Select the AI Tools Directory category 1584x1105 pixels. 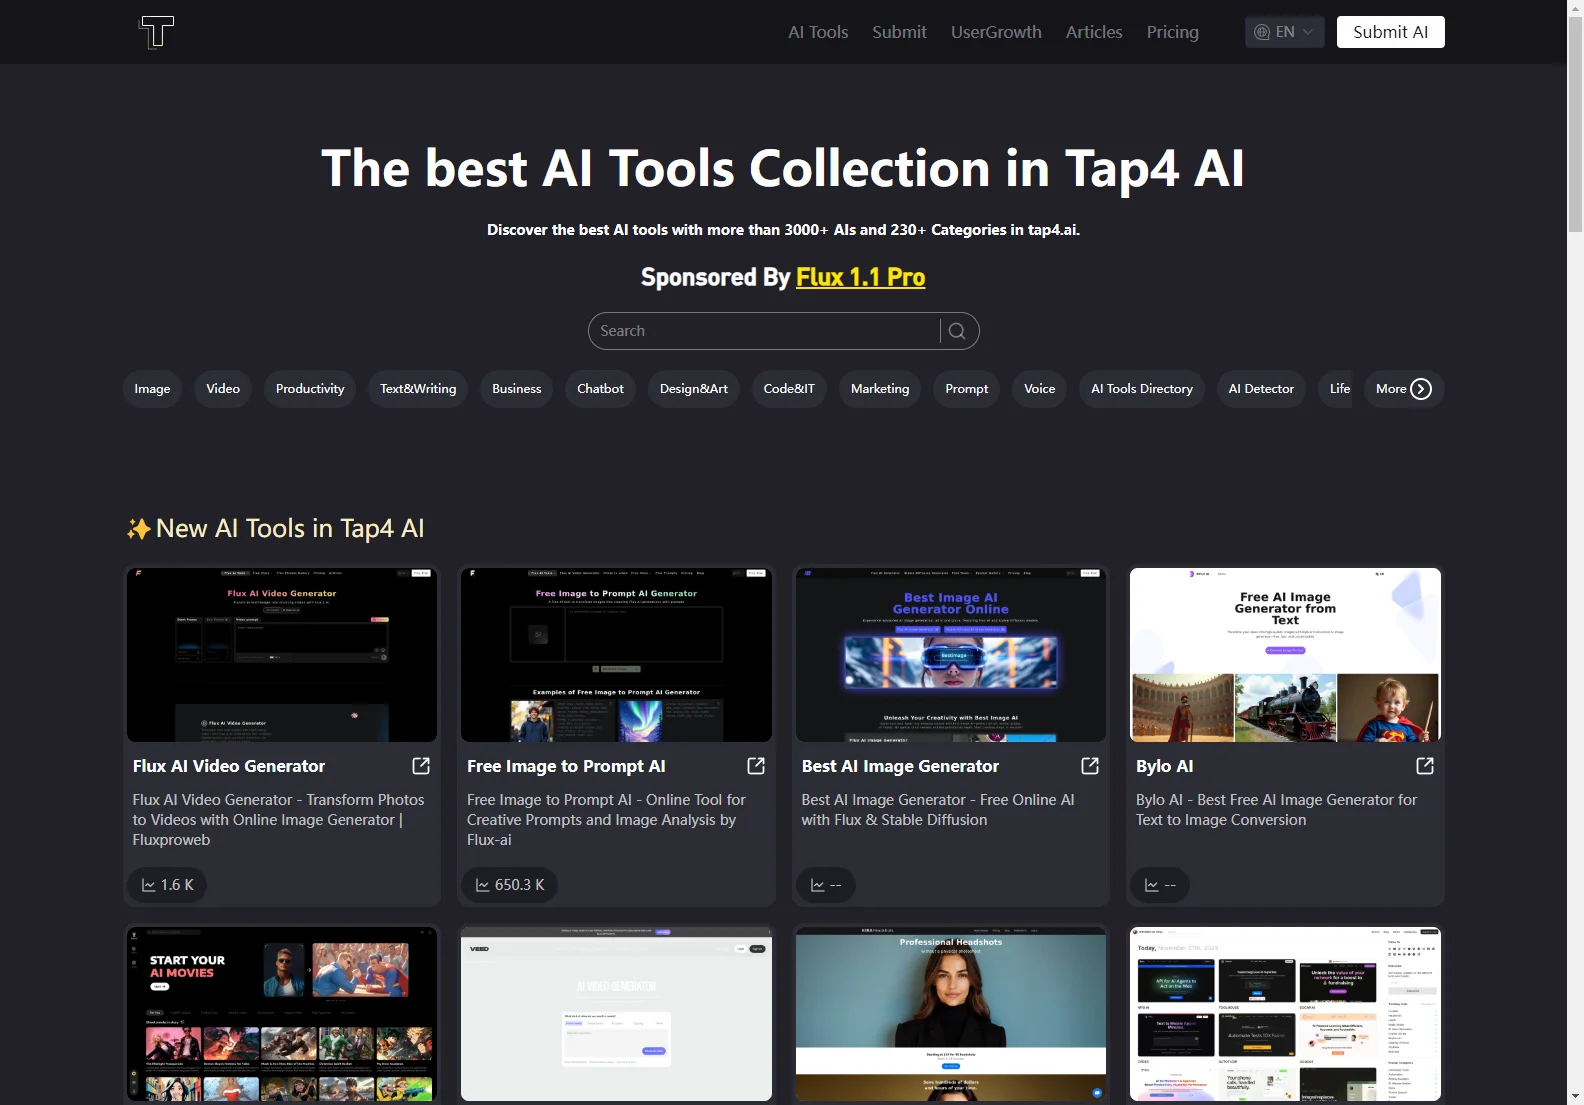tap(1142, 389)
